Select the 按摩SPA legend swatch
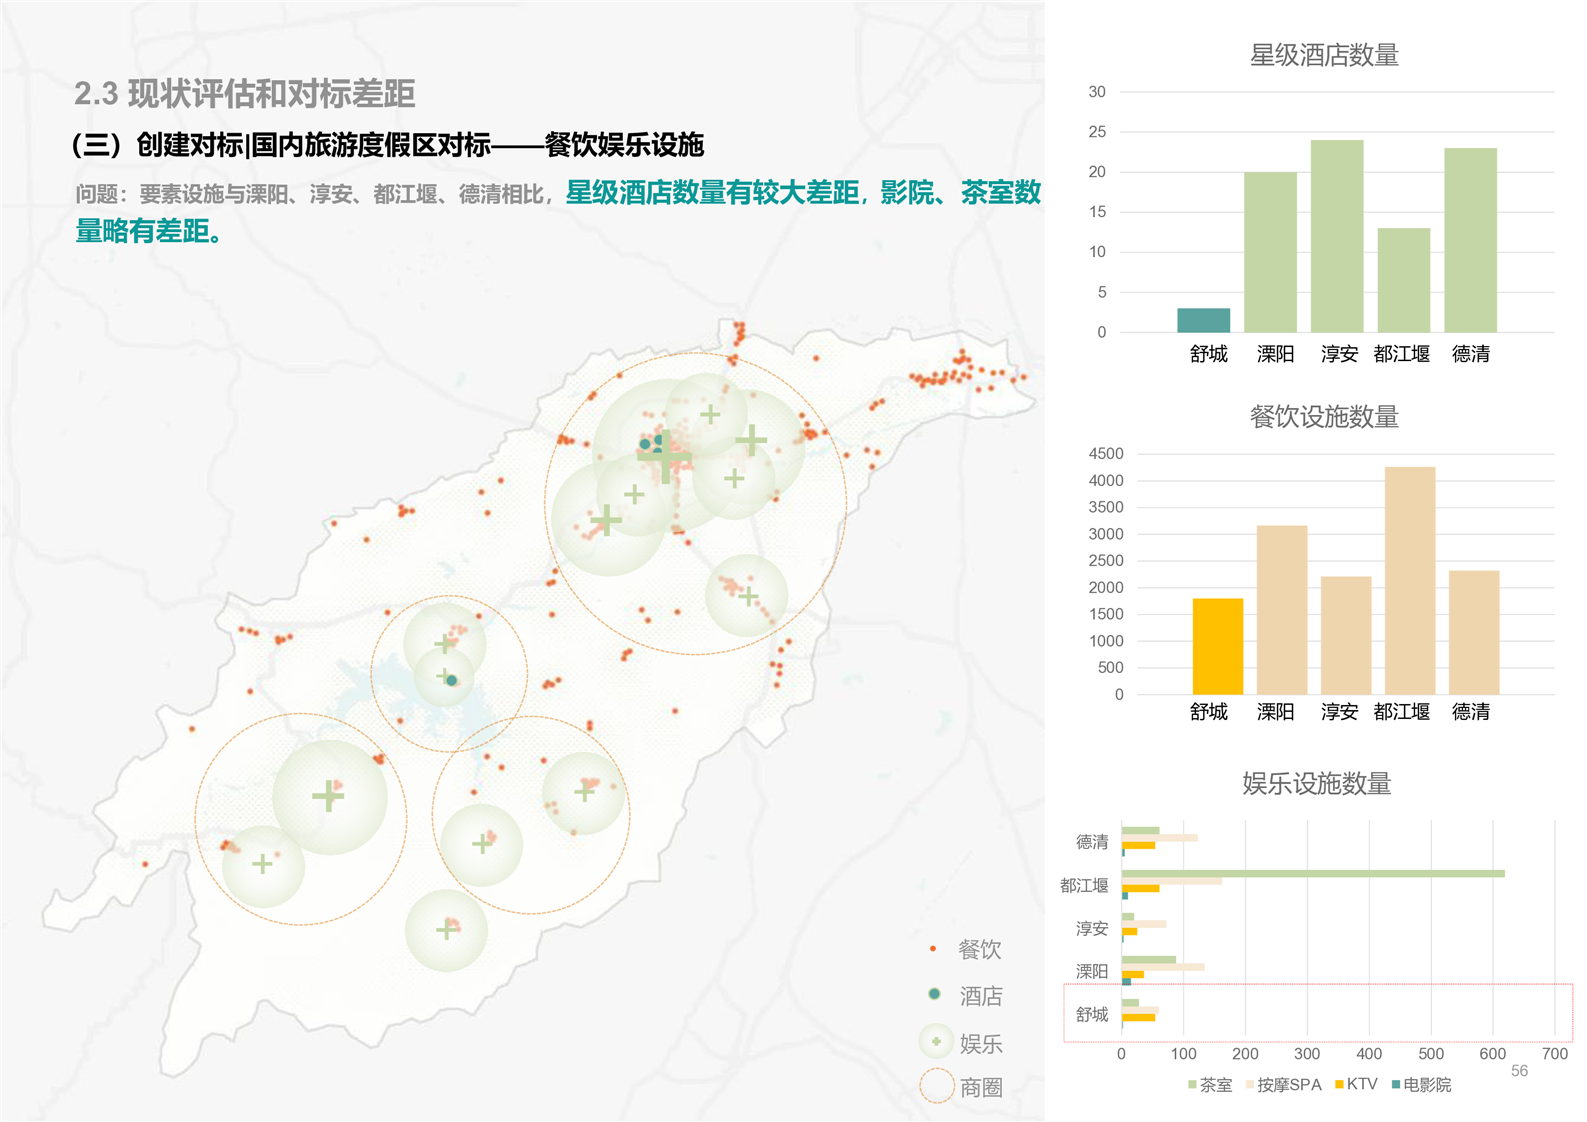The height and width of the screenshot is (1122, 1587). (x=1250, y=1085)
